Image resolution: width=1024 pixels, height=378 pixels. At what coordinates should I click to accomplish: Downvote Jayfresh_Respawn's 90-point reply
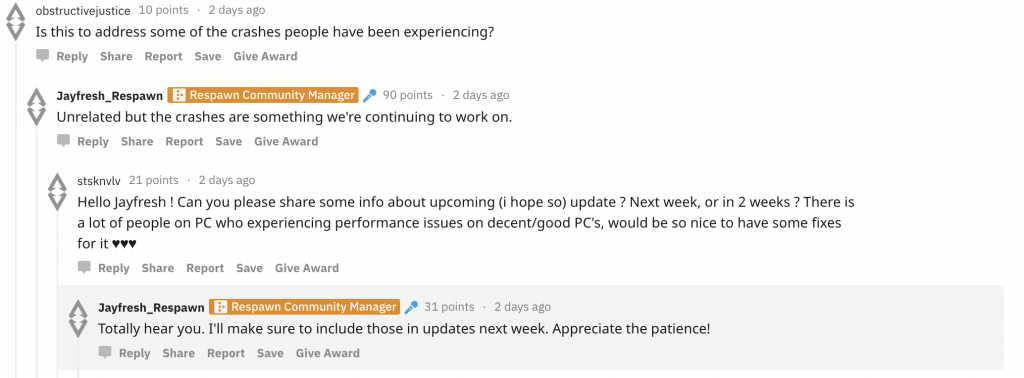point(36,116)
